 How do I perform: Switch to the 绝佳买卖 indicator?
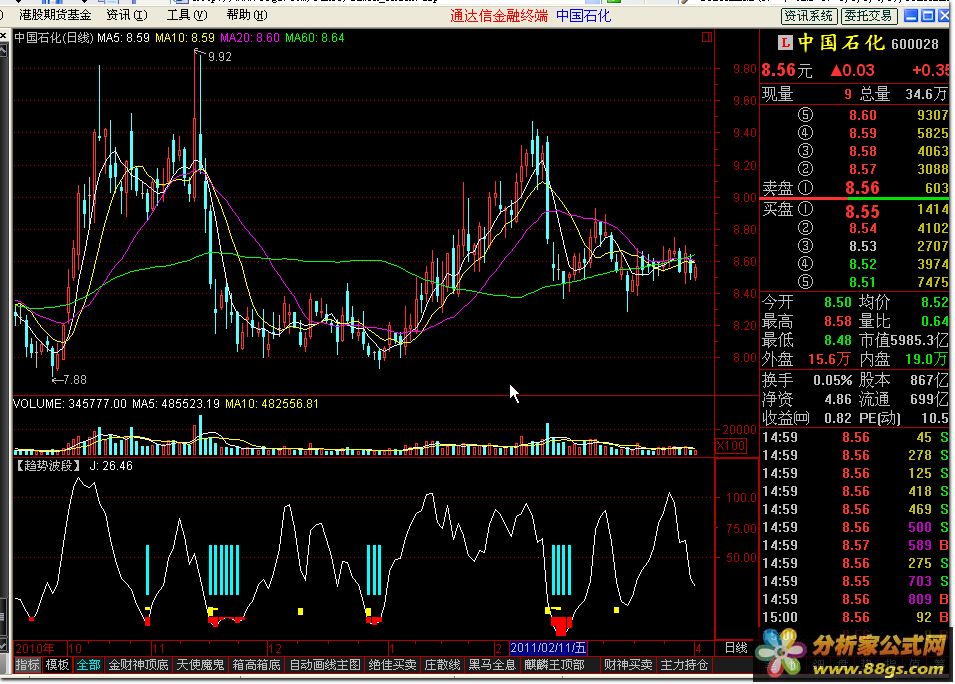point(393,665)
